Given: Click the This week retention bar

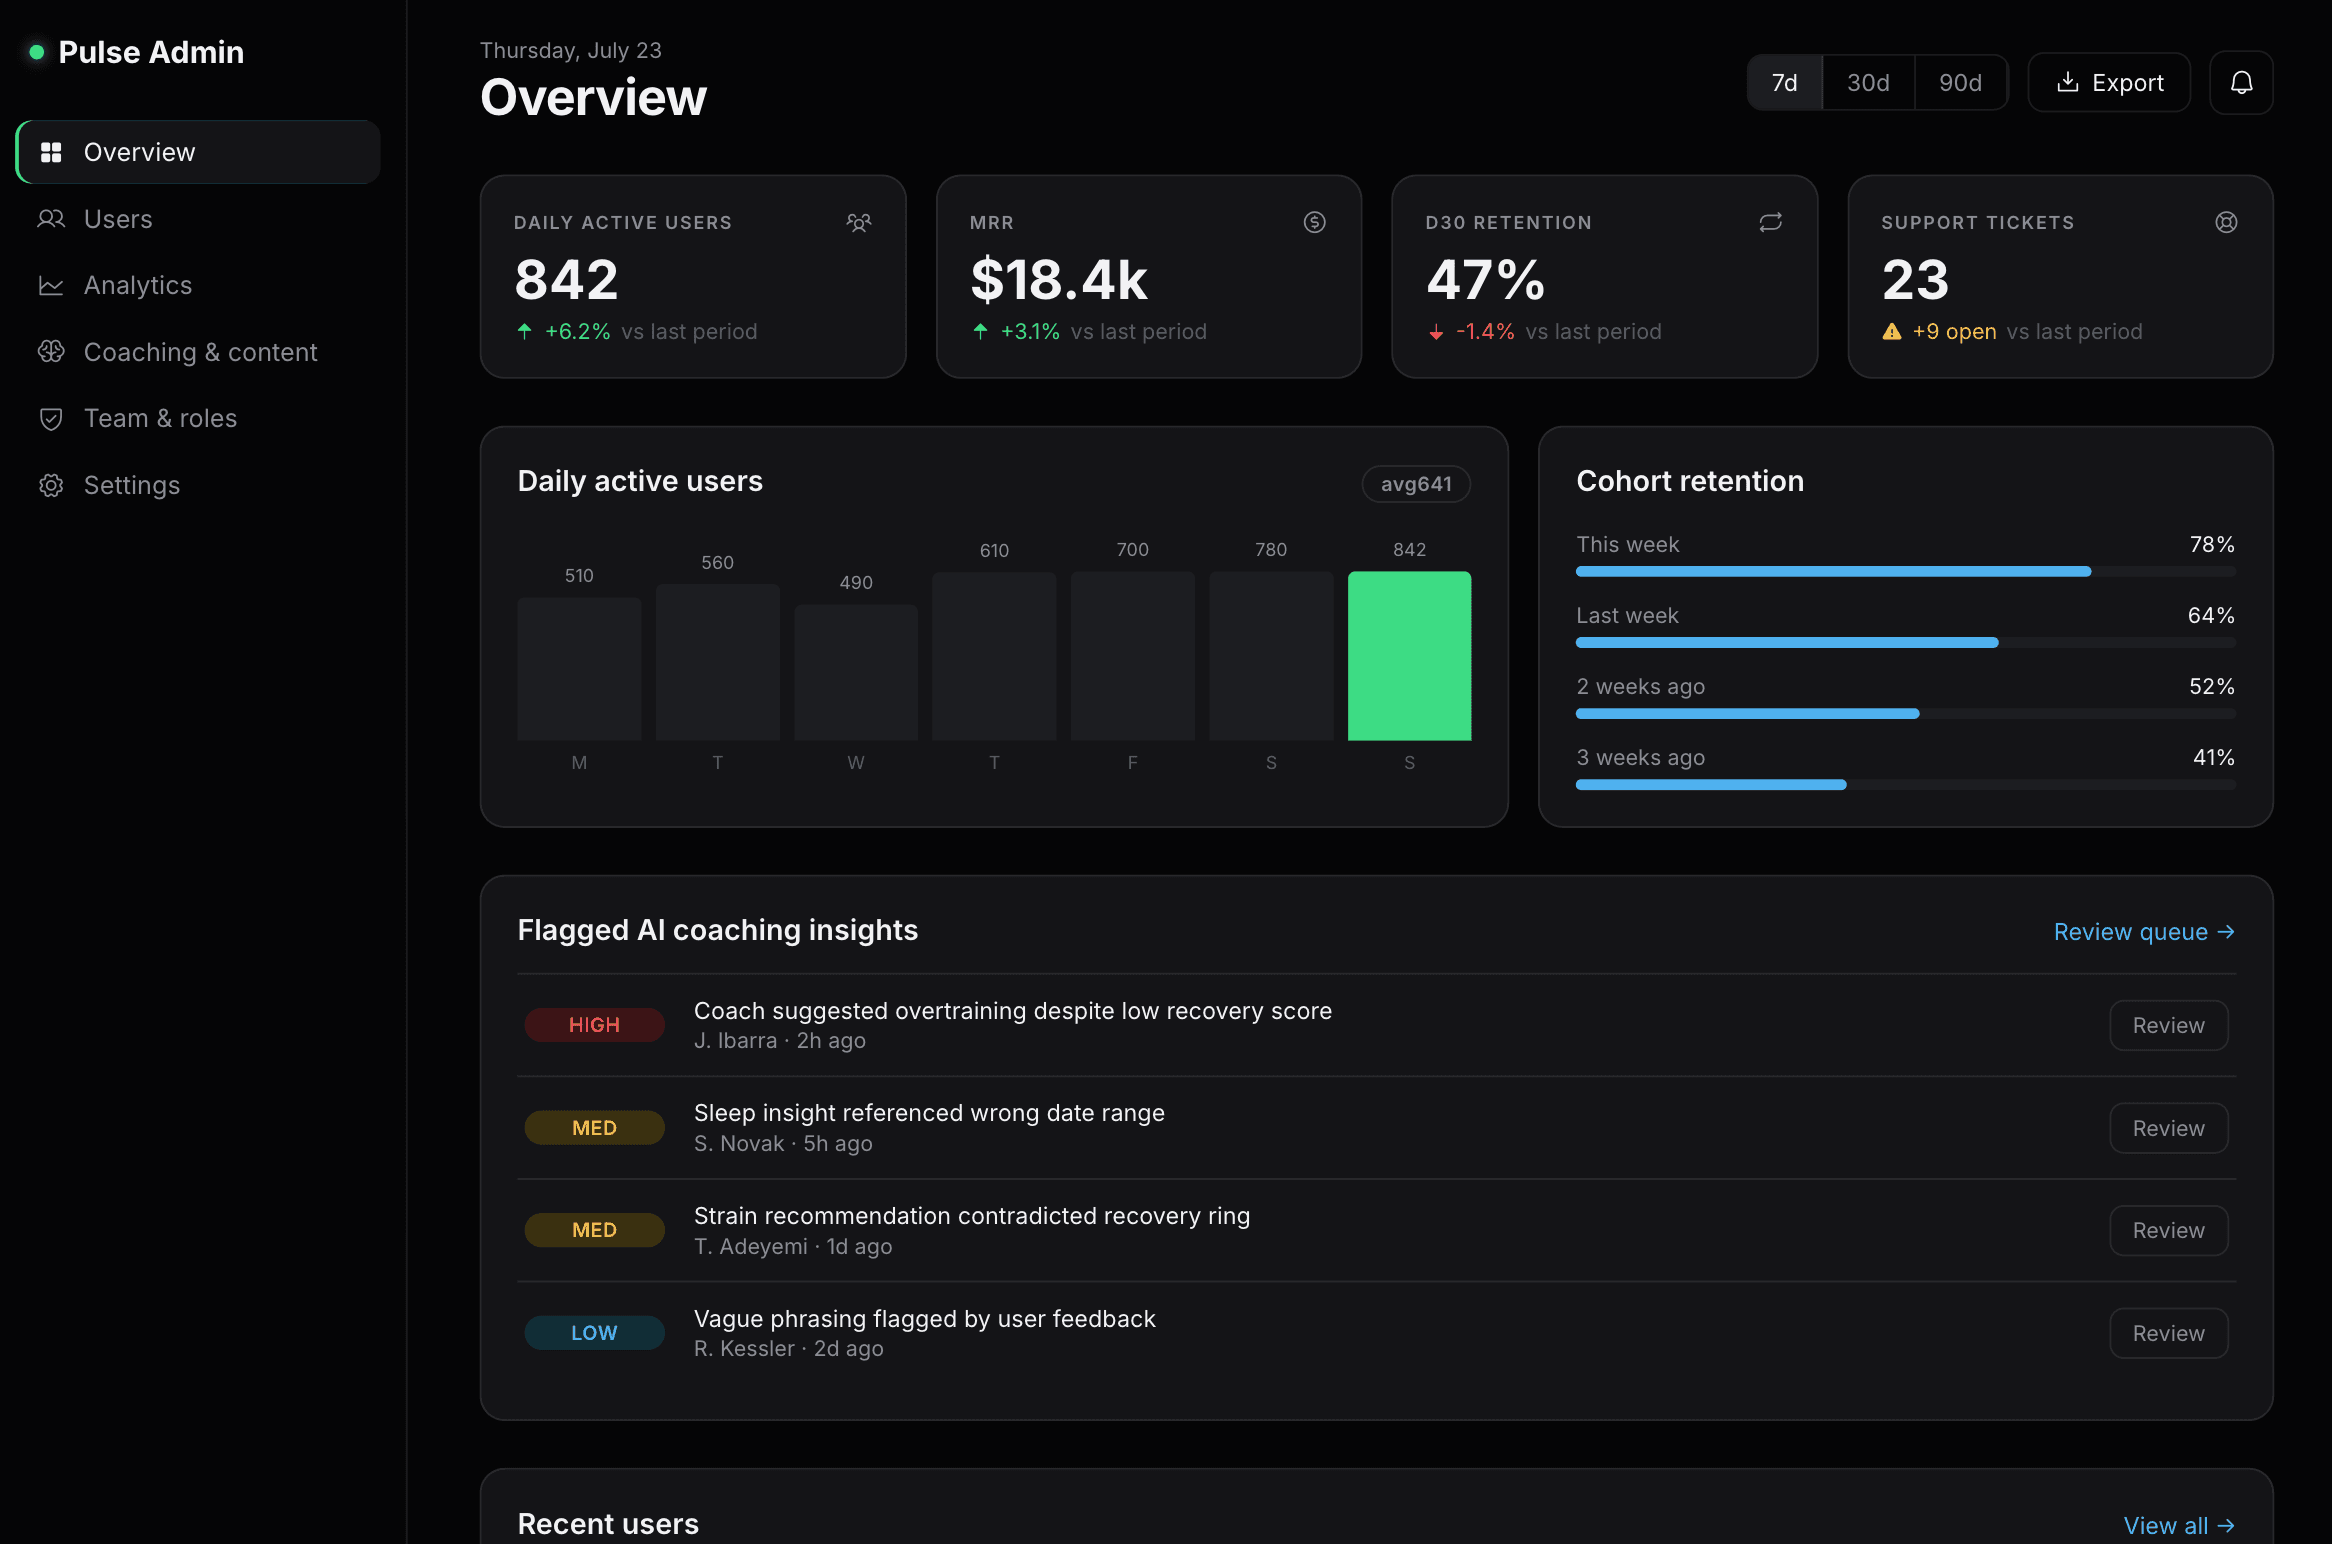Looking at the screenshot, I should [x=1905, y=571].
